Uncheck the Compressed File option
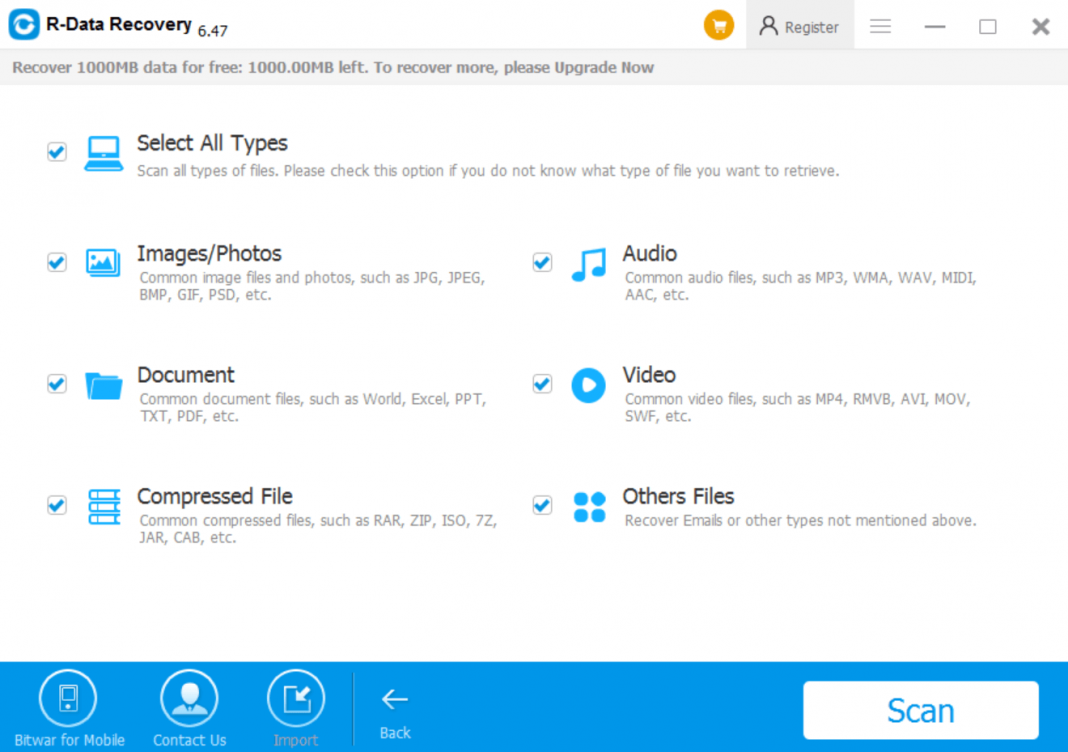Viewport: 1068px width, 752px height. 56,505
